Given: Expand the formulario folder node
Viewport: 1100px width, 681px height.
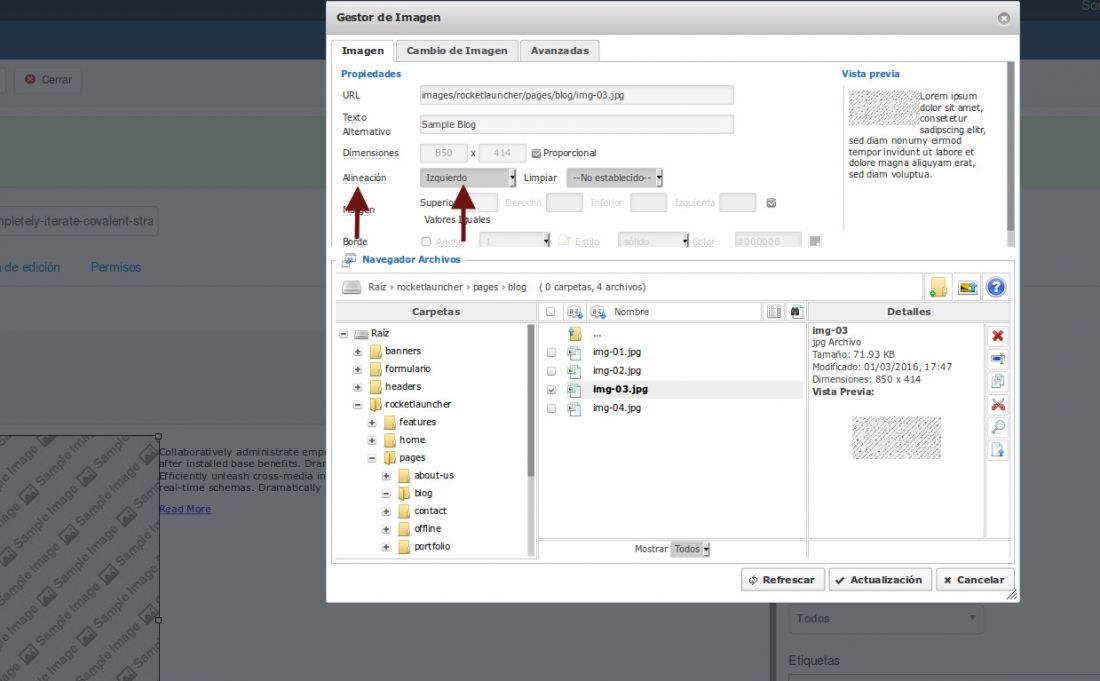Looking at the screenshot, I should tap(358, 369).
